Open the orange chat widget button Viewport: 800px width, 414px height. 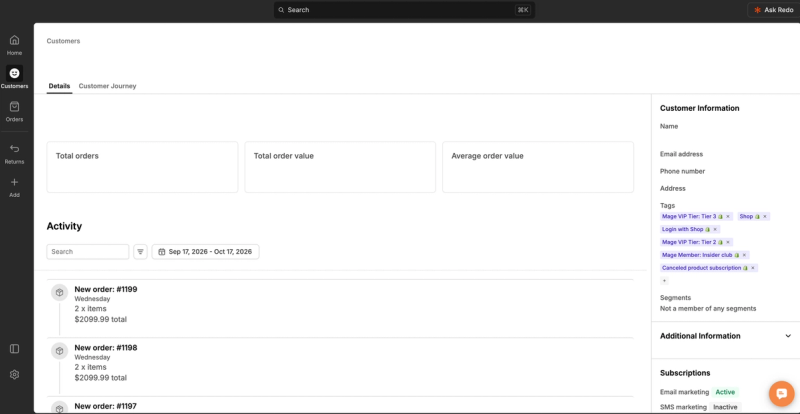click(x=782, y=394)
